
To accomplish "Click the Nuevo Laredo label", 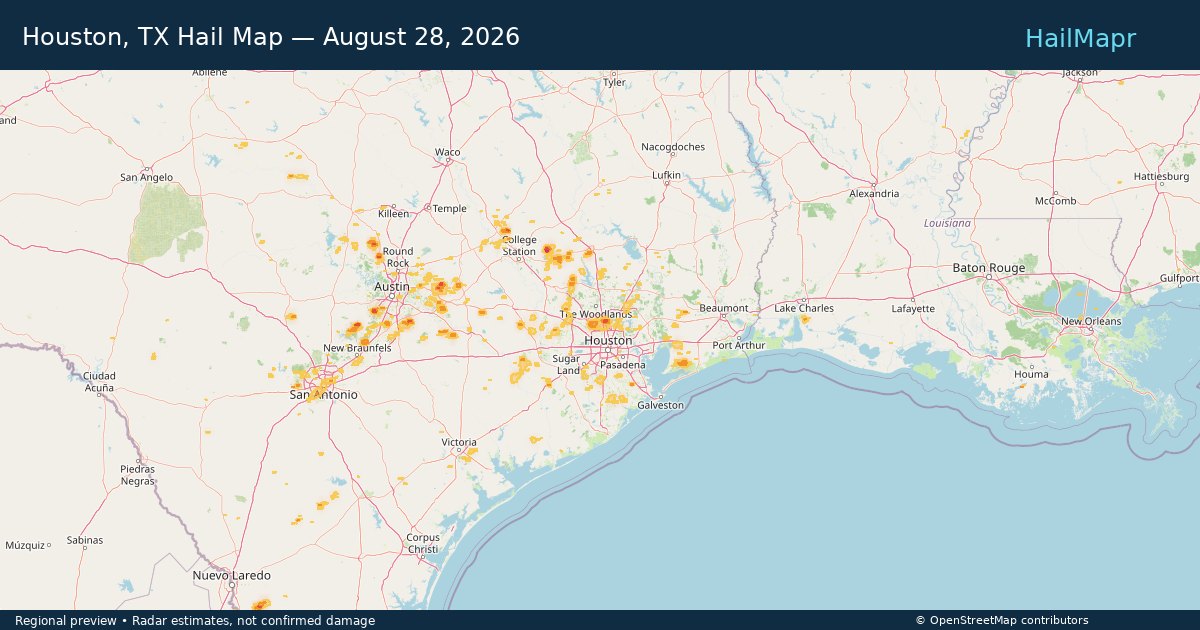I will [x=231, y=575].
